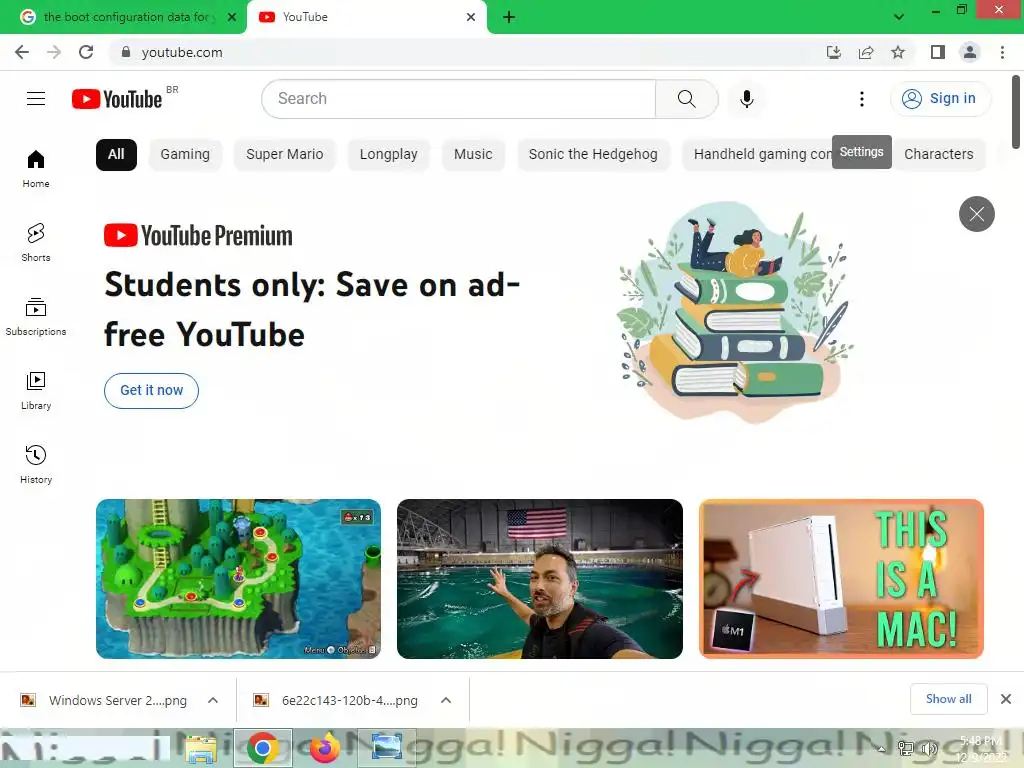Click the install app icon in address bar

coord(833,52)
